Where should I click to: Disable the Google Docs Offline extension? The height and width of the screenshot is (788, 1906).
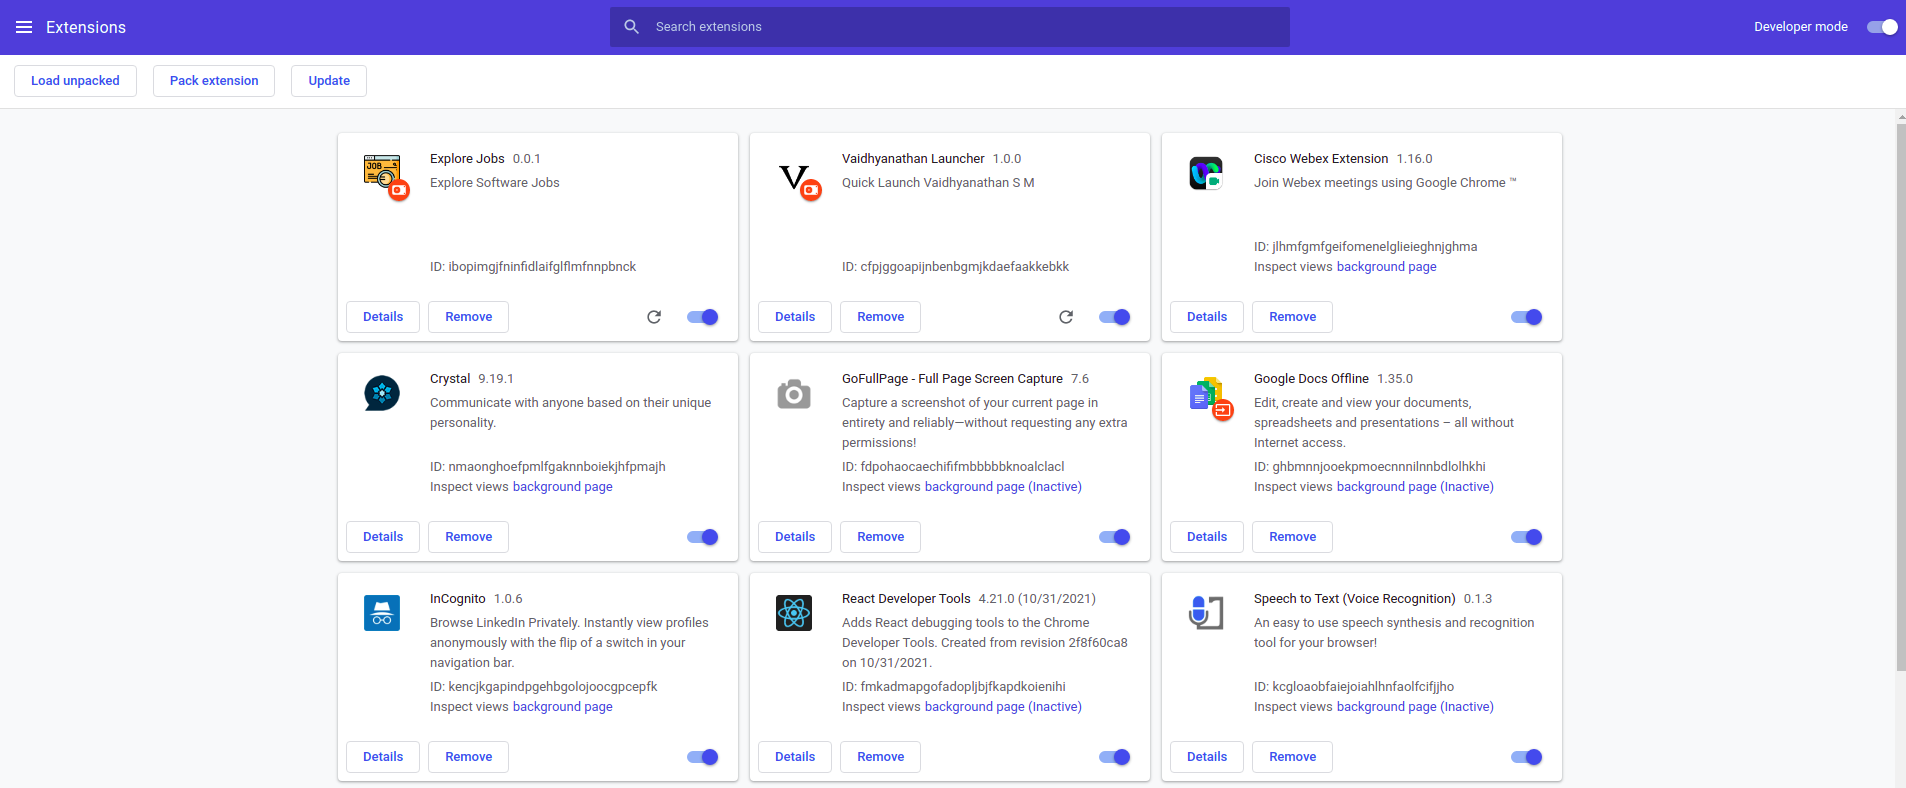(x=1527, y=537)
